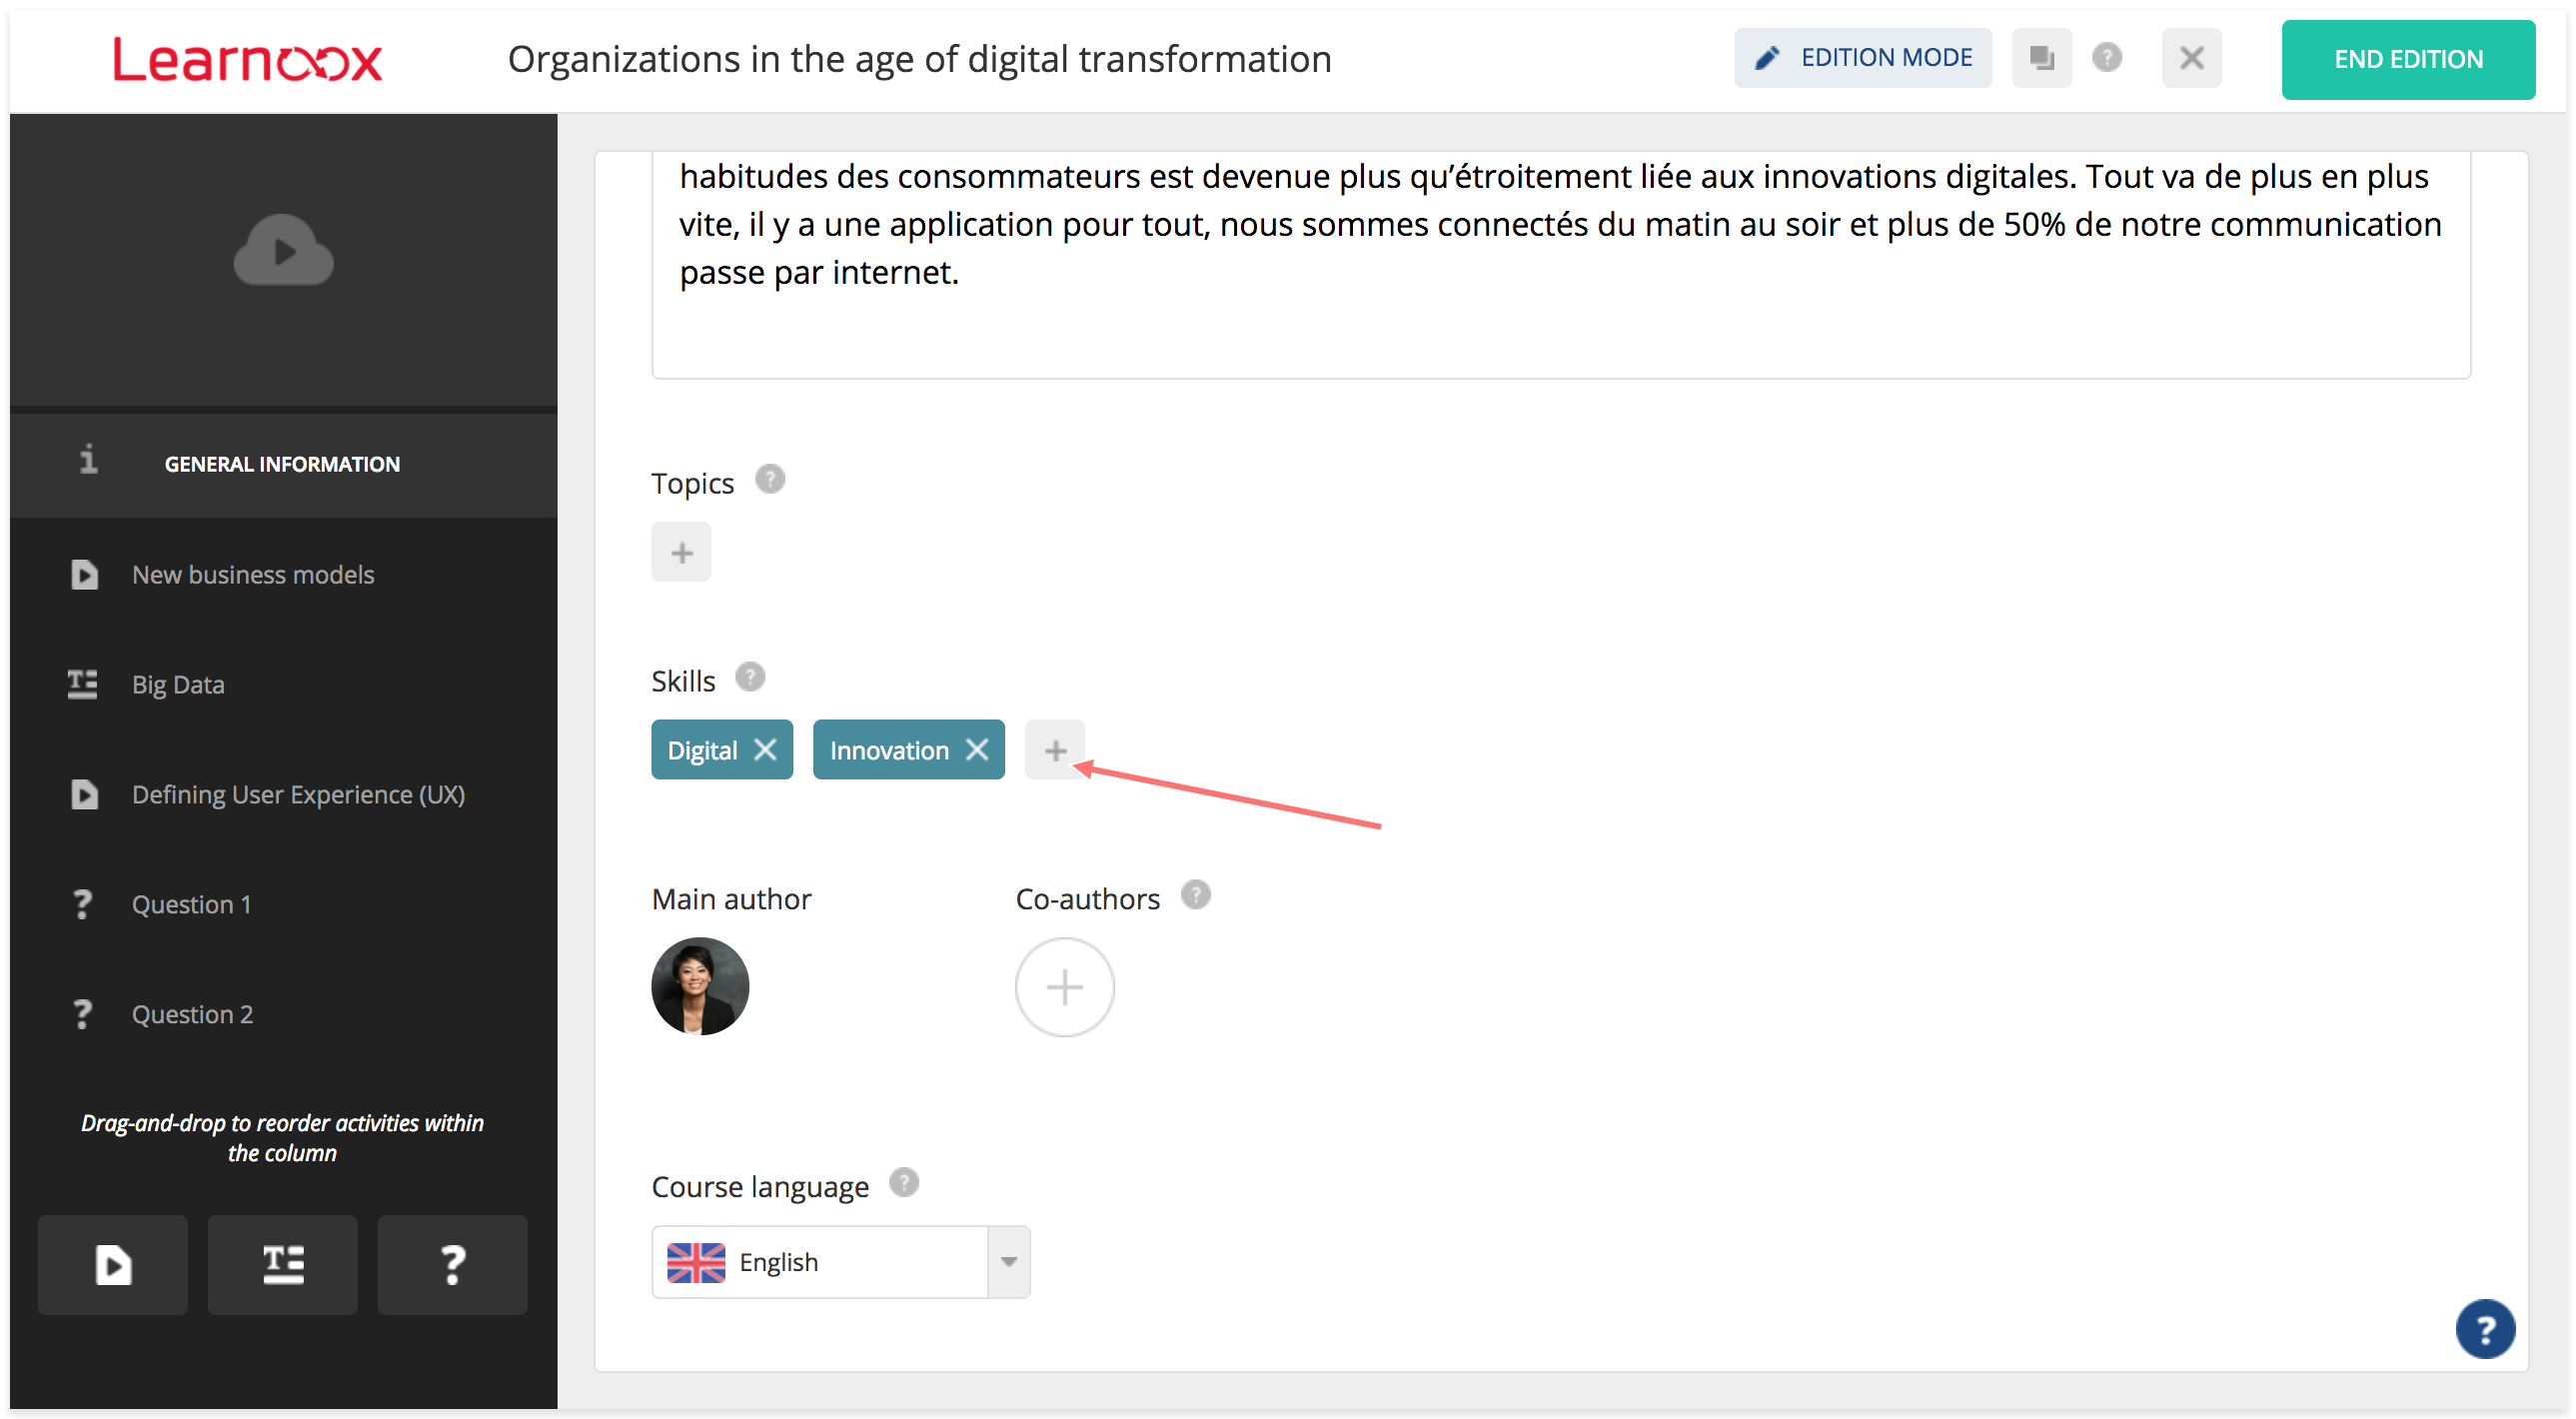
Task: Click the cloud video upload icon
Action: point(283,250)
